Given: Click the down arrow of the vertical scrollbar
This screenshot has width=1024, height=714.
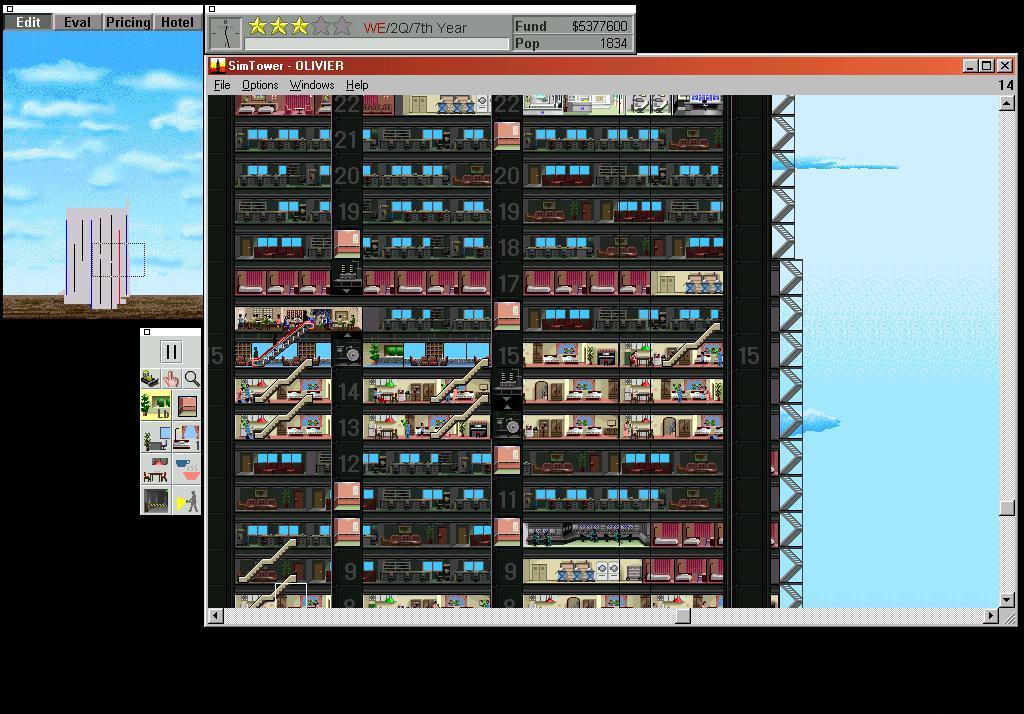Looking at the screenshot, I should coord(1007,600).
